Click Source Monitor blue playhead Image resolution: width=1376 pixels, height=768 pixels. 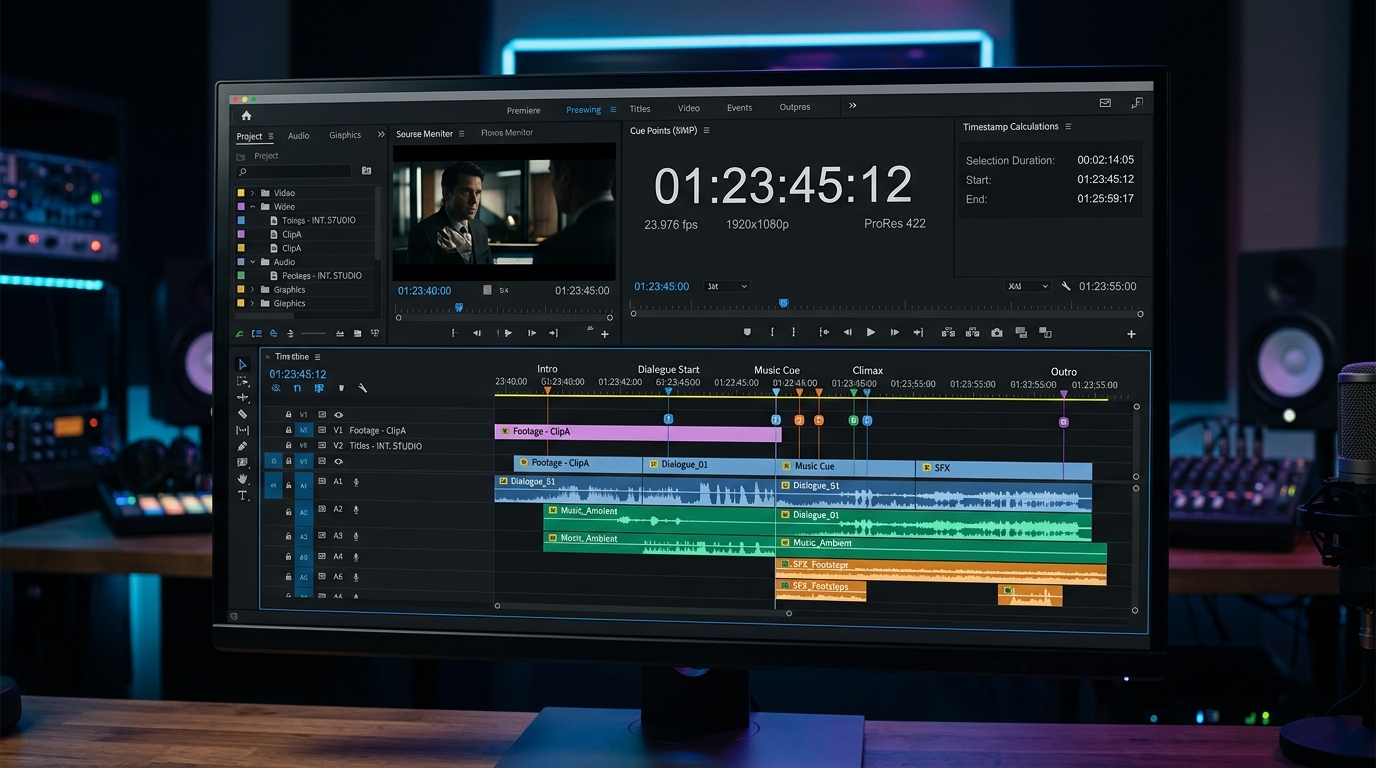click(459, 308)
